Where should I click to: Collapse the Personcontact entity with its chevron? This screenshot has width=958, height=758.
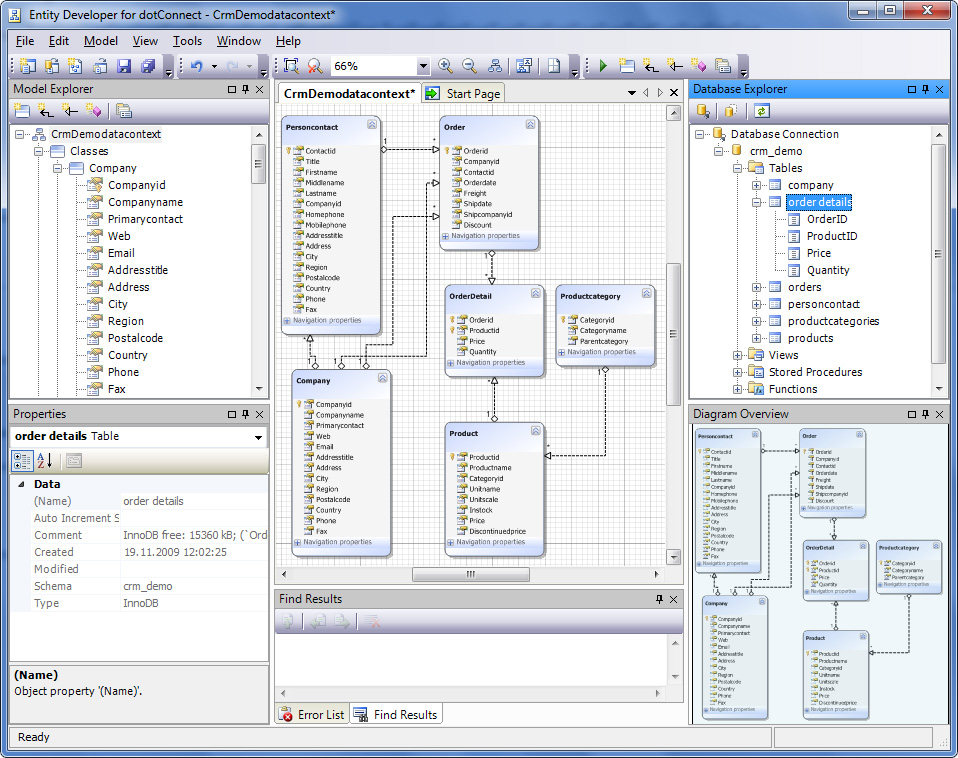click(371, 125)
